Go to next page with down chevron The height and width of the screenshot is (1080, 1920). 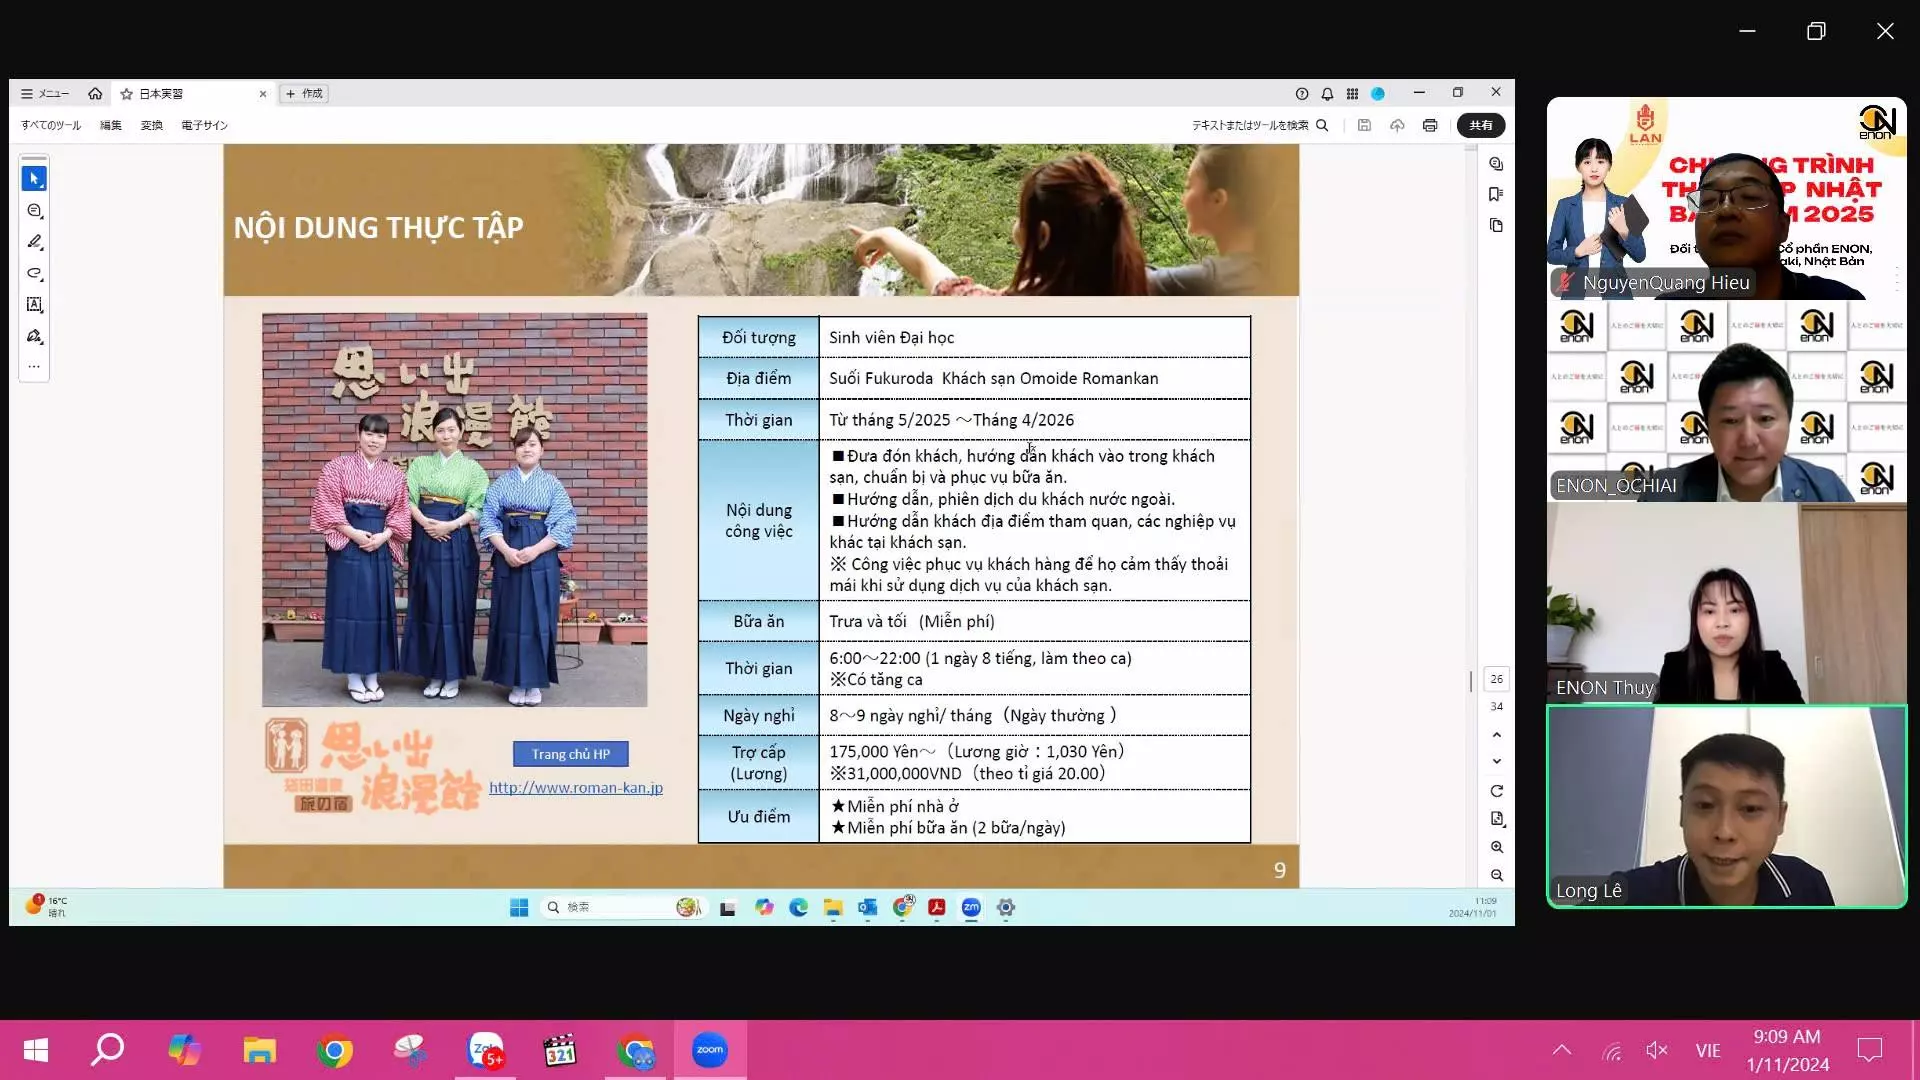pyautogui.click(x=1496, y=761)
